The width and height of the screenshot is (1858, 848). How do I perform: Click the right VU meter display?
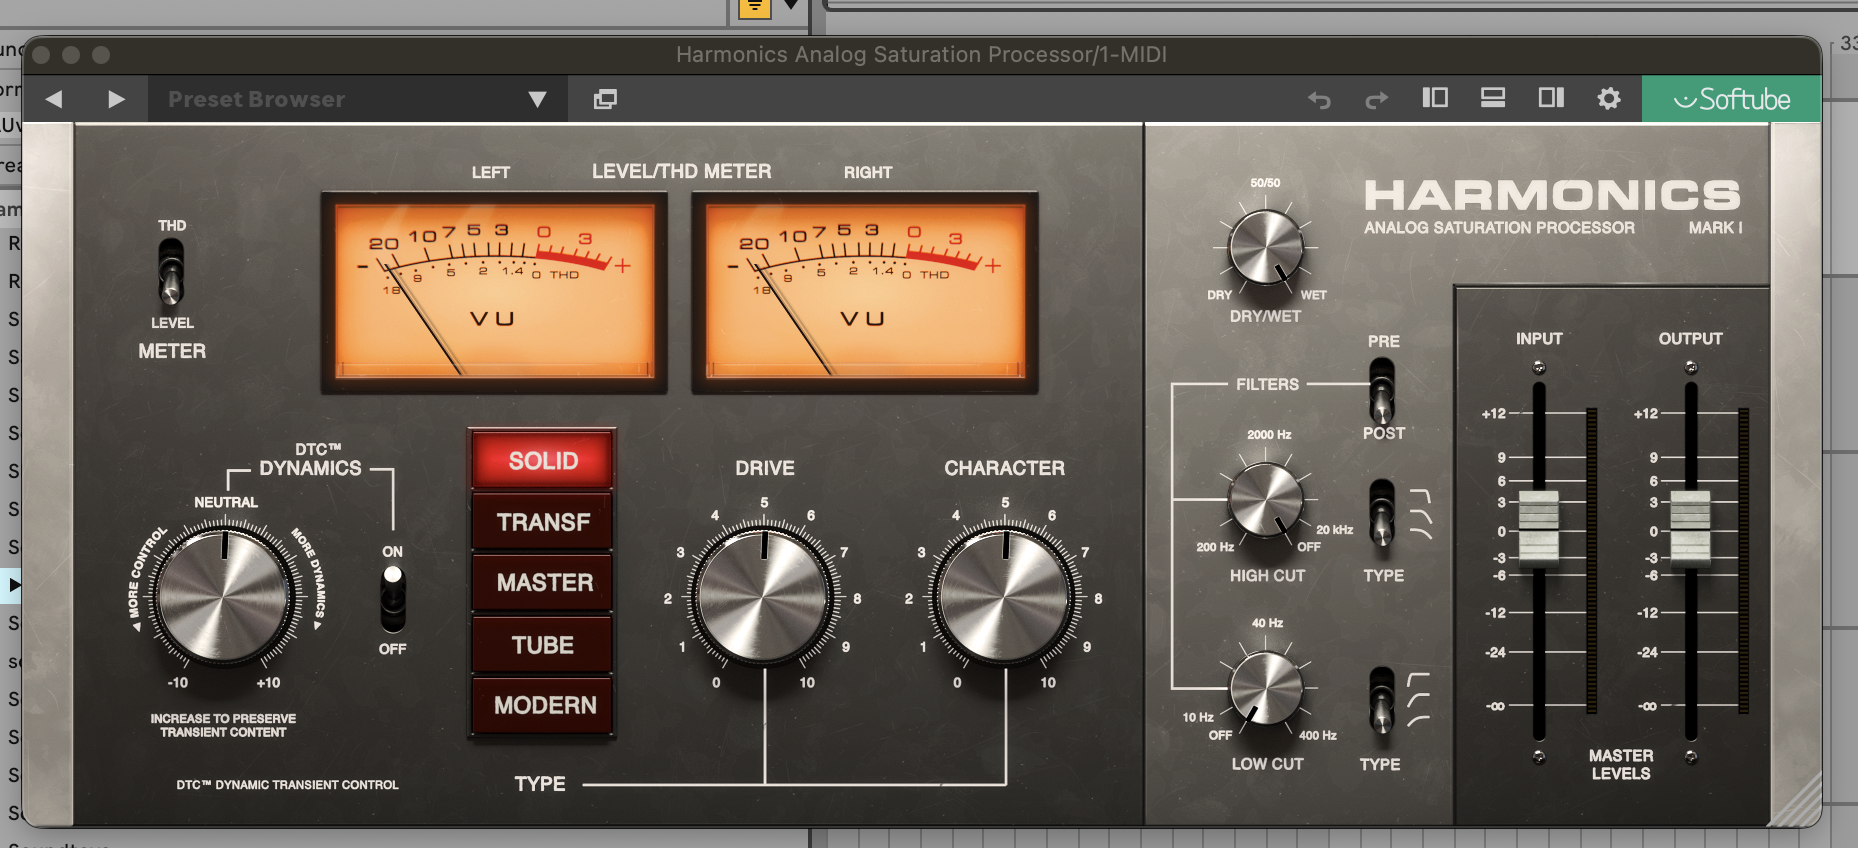pos(865,291)
